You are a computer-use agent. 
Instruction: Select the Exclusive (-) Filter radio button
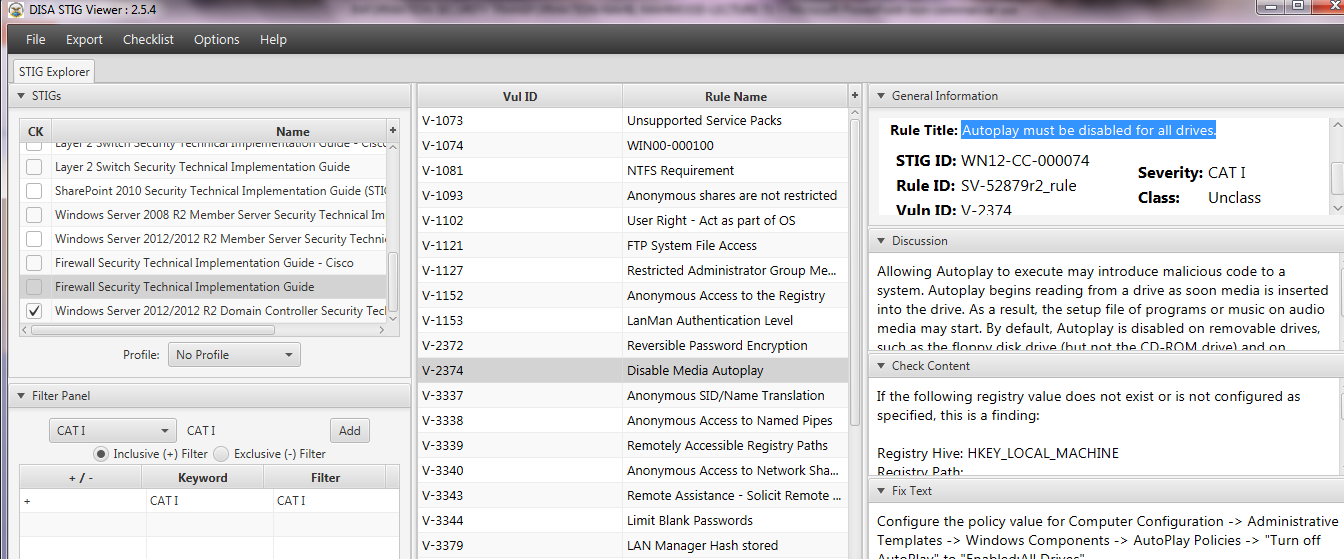tap(221, 454)
